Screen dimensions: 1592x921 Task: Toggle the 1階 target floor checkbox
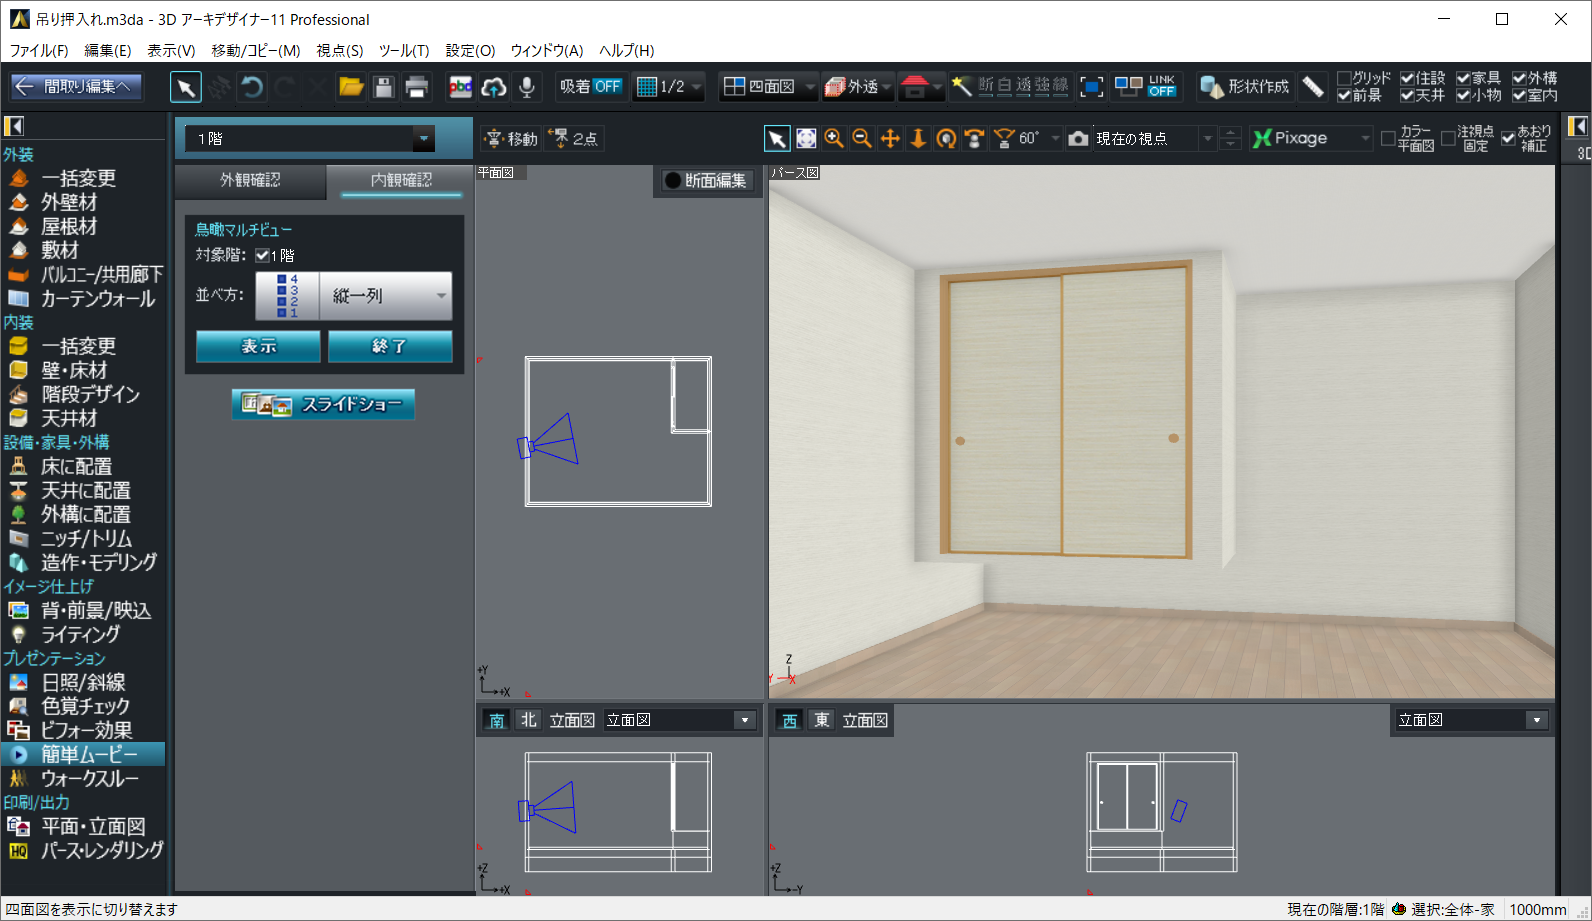262,255
